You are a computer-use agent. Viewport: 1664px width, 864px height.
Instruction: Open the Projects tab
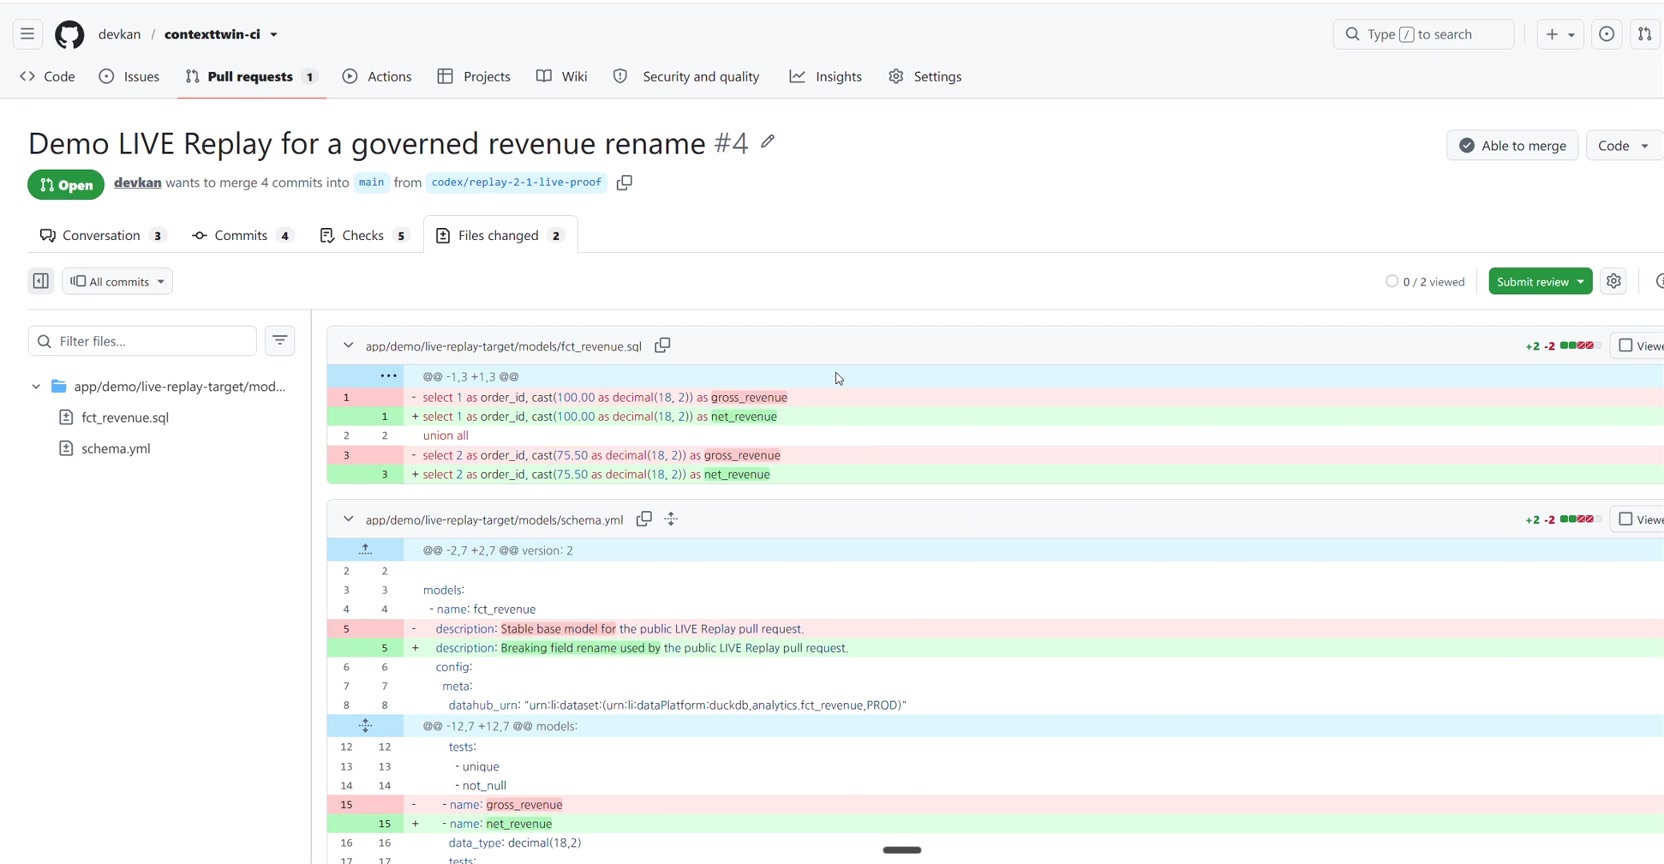point(474,76)
